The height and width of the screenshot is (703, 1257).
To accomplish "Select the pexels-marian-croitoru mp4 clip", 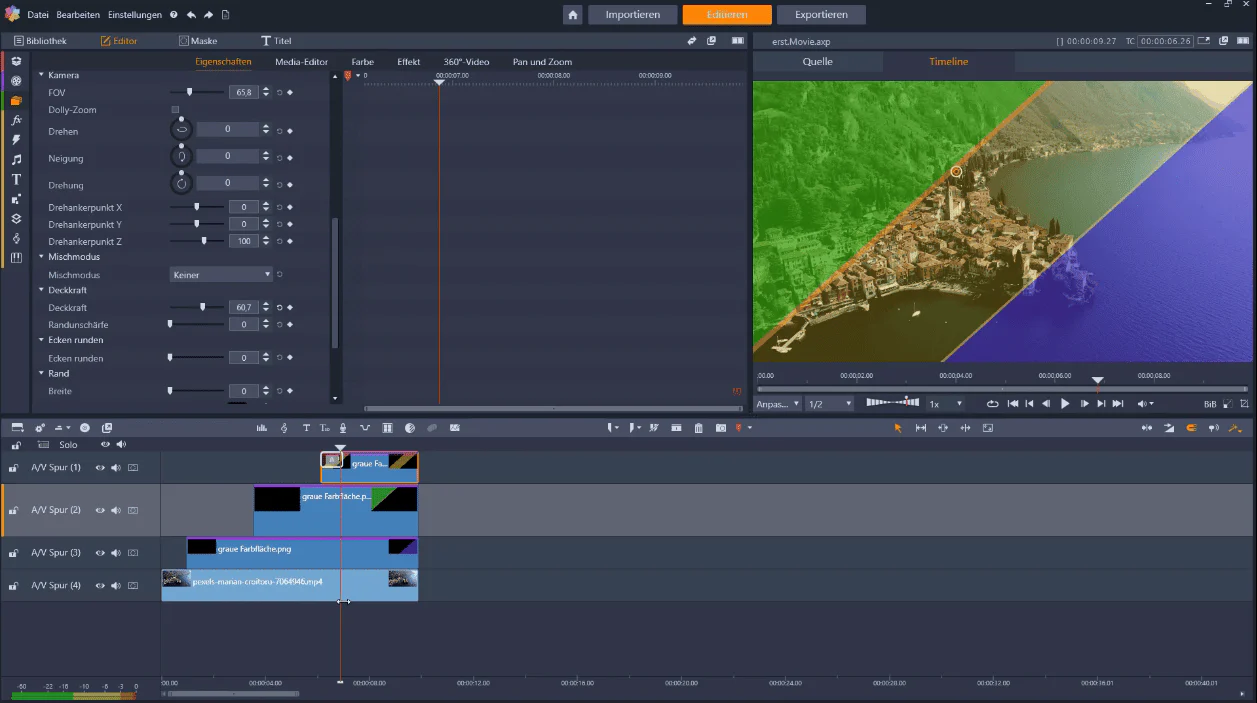I will pos(289,585).
